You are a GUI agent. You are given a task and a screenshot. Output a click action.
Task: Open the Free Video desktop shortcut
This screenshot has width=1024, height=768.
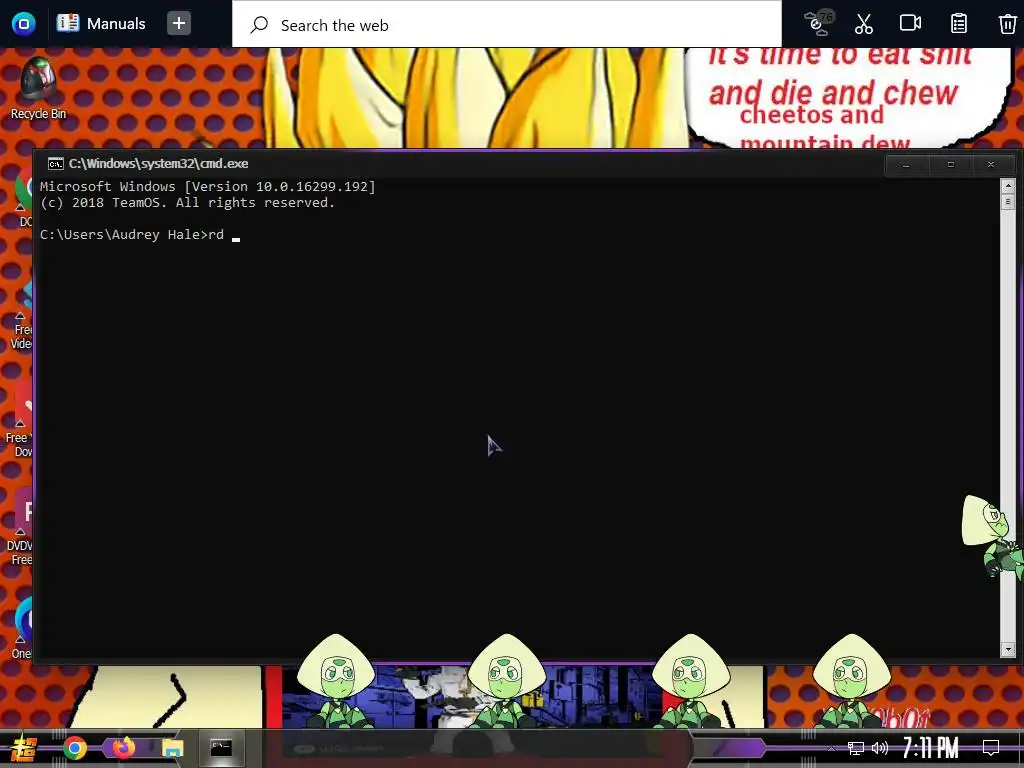pyautogui.click(x=21, y=317)
